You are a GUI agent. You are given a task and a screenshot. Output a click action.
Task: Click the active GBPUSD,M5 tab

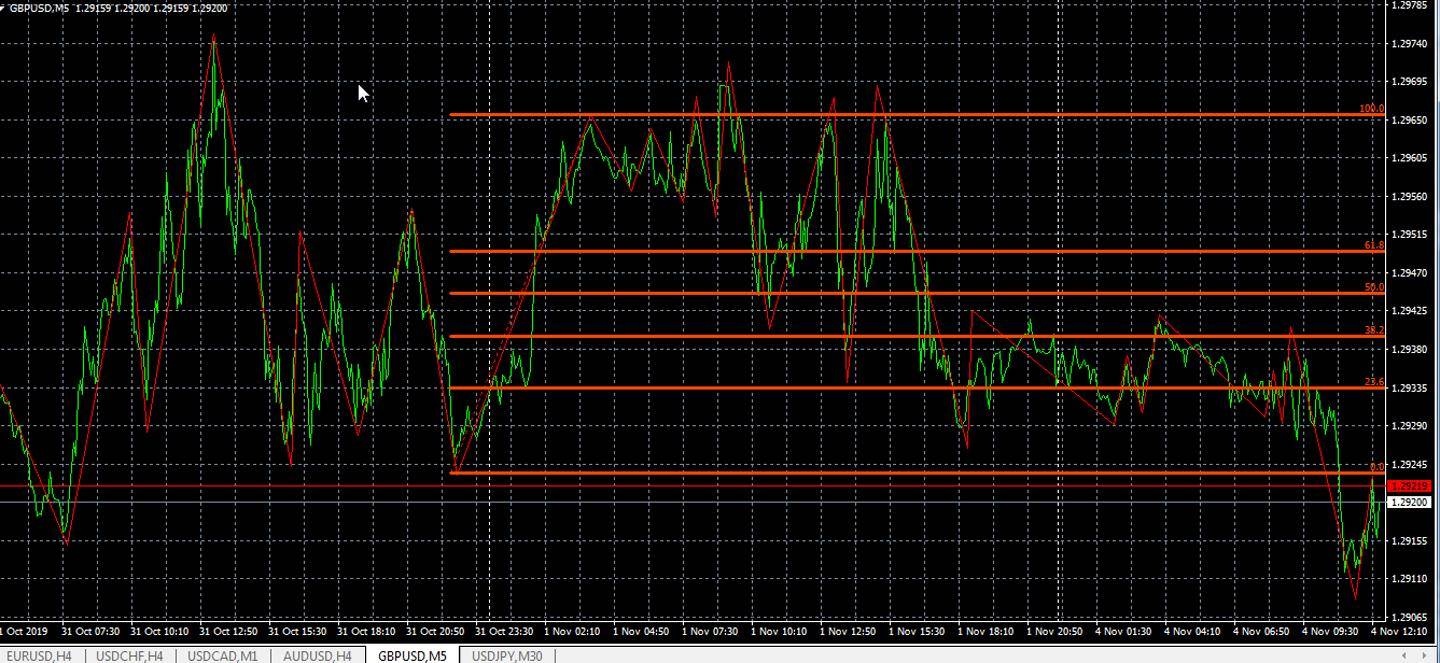pos(412,656)
